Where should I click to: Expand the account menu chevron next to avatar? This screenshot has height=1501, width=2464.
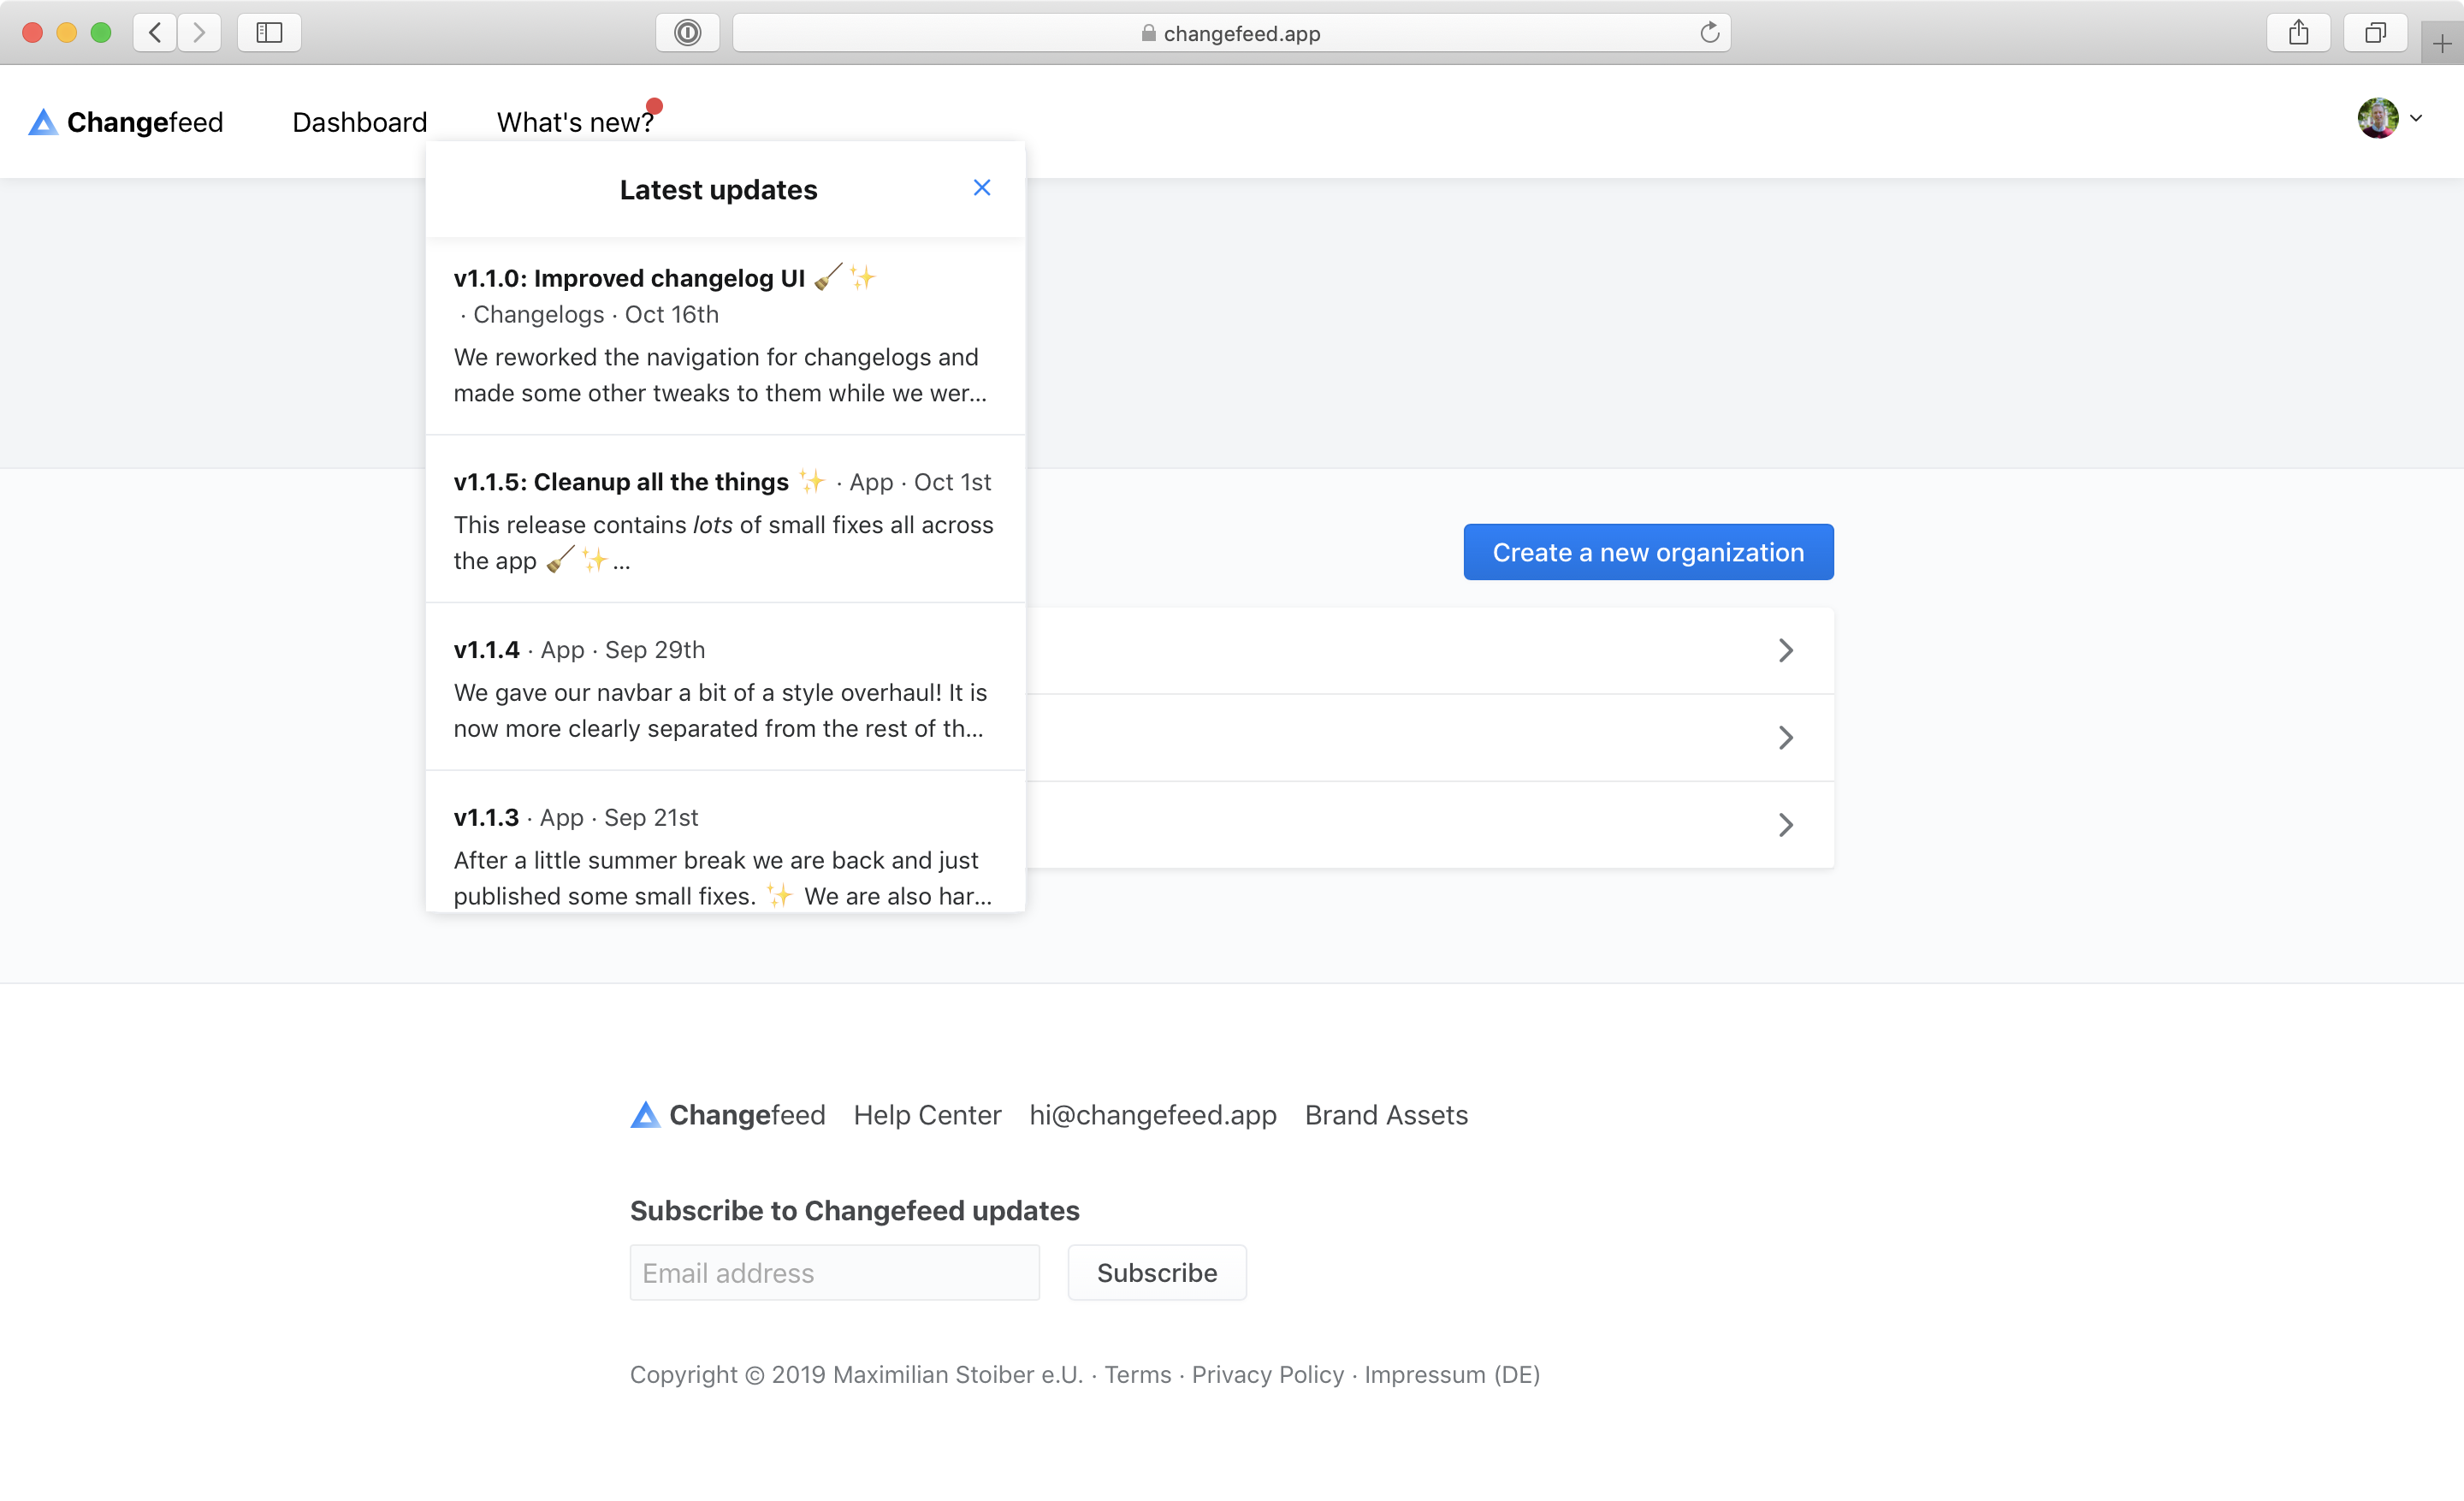[x=2418, y=118]
